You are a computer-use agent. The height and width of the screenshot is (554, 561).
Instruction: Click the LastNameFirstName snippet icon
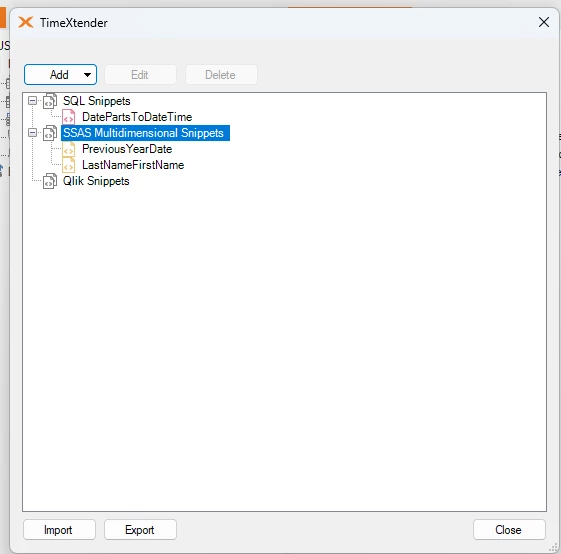(x=68, y=165)
